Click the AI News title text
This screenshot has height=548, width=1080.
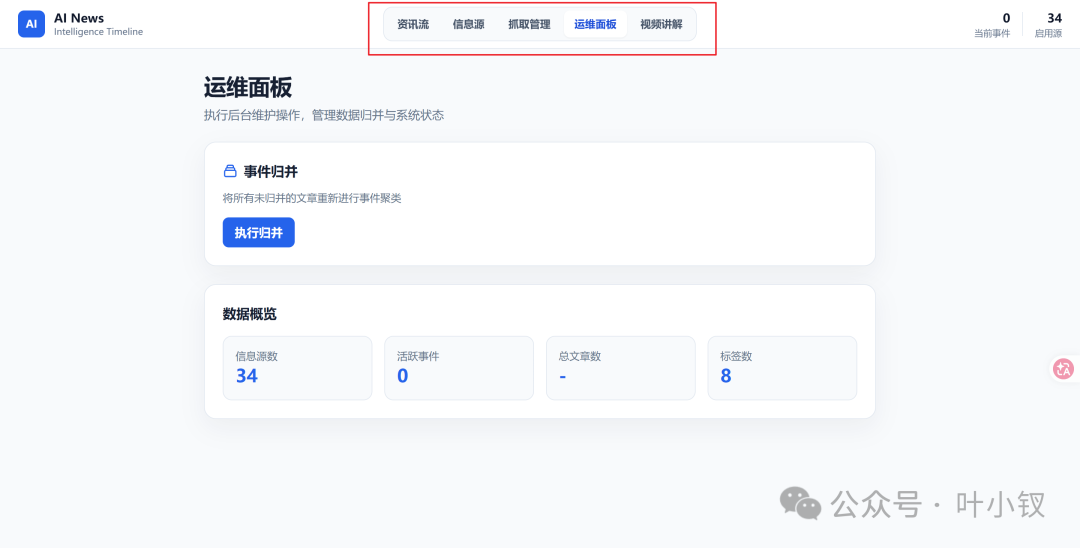click(79, 18)
